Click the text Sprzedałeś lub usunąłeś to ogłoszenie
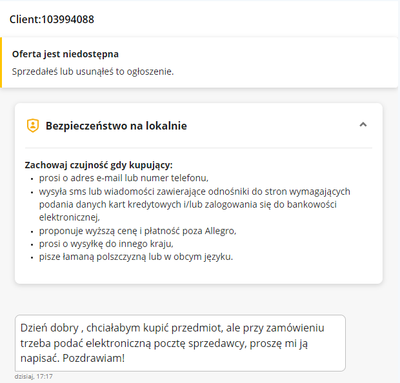The image size is (400, 383). tap(93, 71)
